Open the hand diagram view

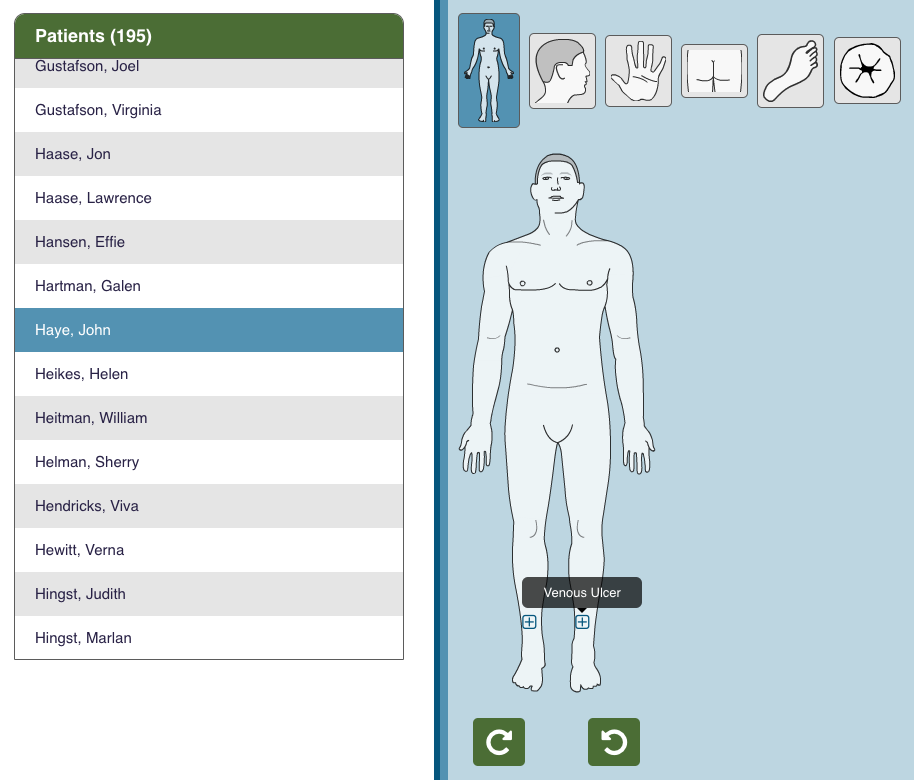638,71
